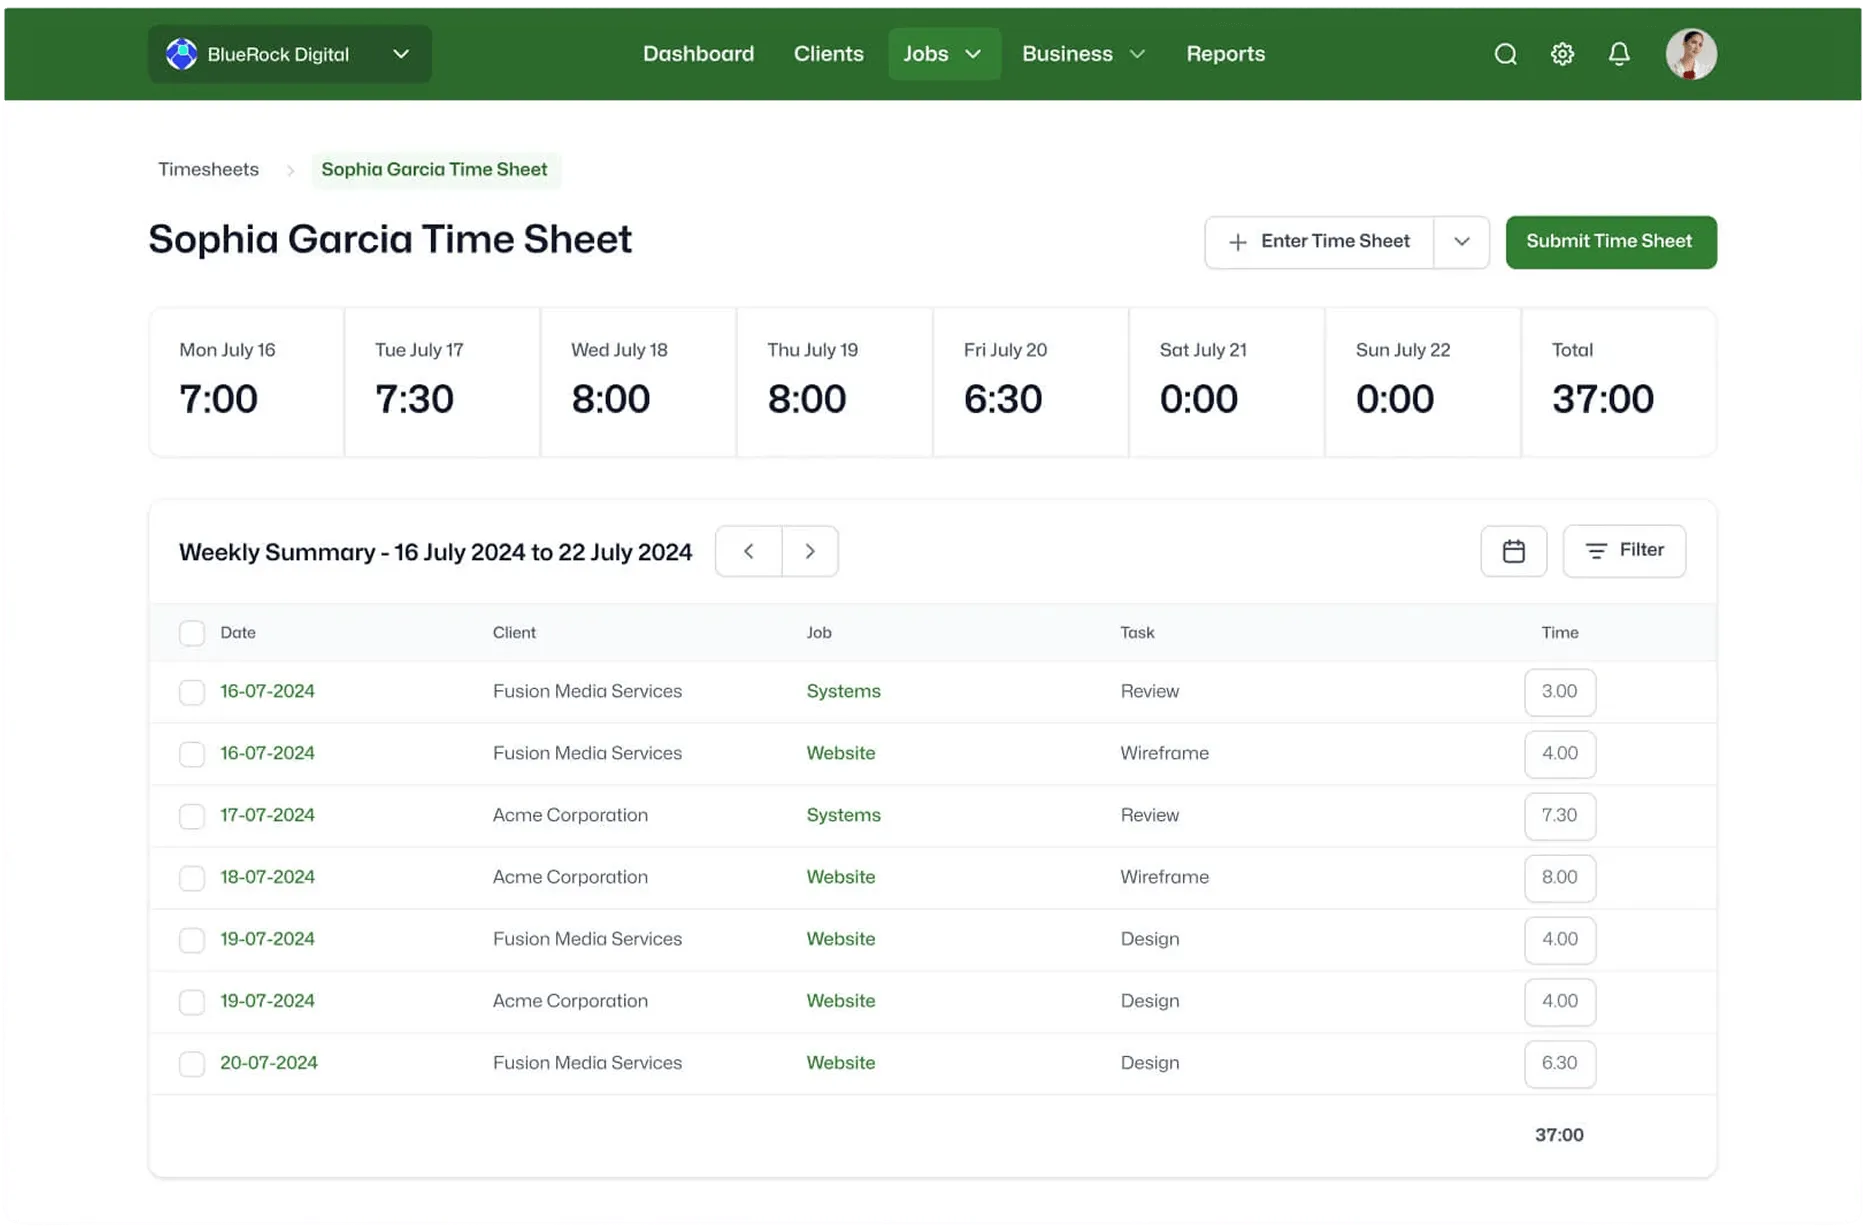
Task: Select the Mon July 16 day card
Action: coord(247,383)
